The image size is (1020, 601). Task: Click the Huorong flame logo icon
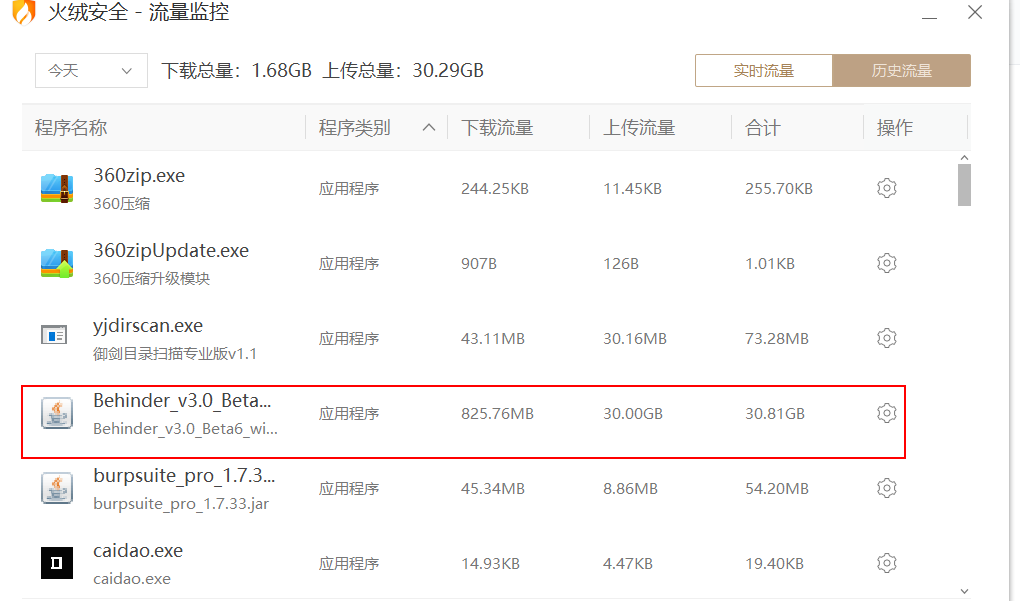[24, 12]
